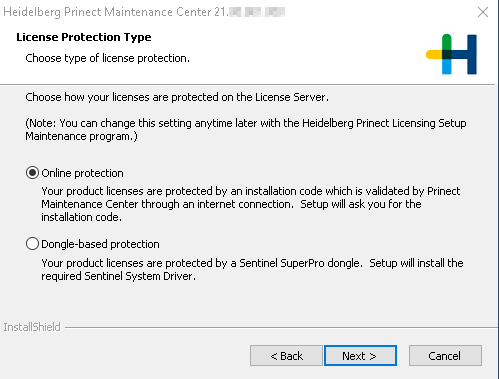The height and width of the screenshot is (379, 499).
Task: Click the Heidelberg H logo
Action: pyautogui.click(x=452, y=54)
